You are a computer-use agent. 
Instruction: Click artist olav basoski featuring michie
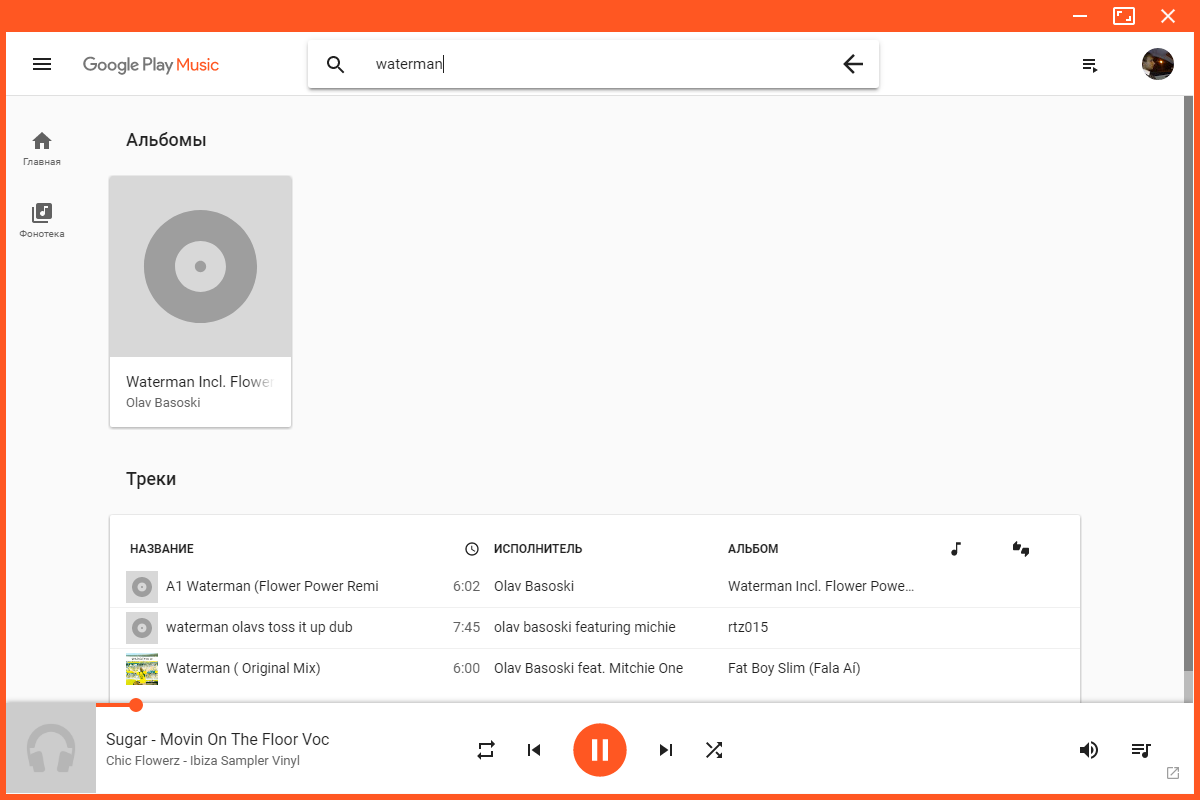point(585,627)
